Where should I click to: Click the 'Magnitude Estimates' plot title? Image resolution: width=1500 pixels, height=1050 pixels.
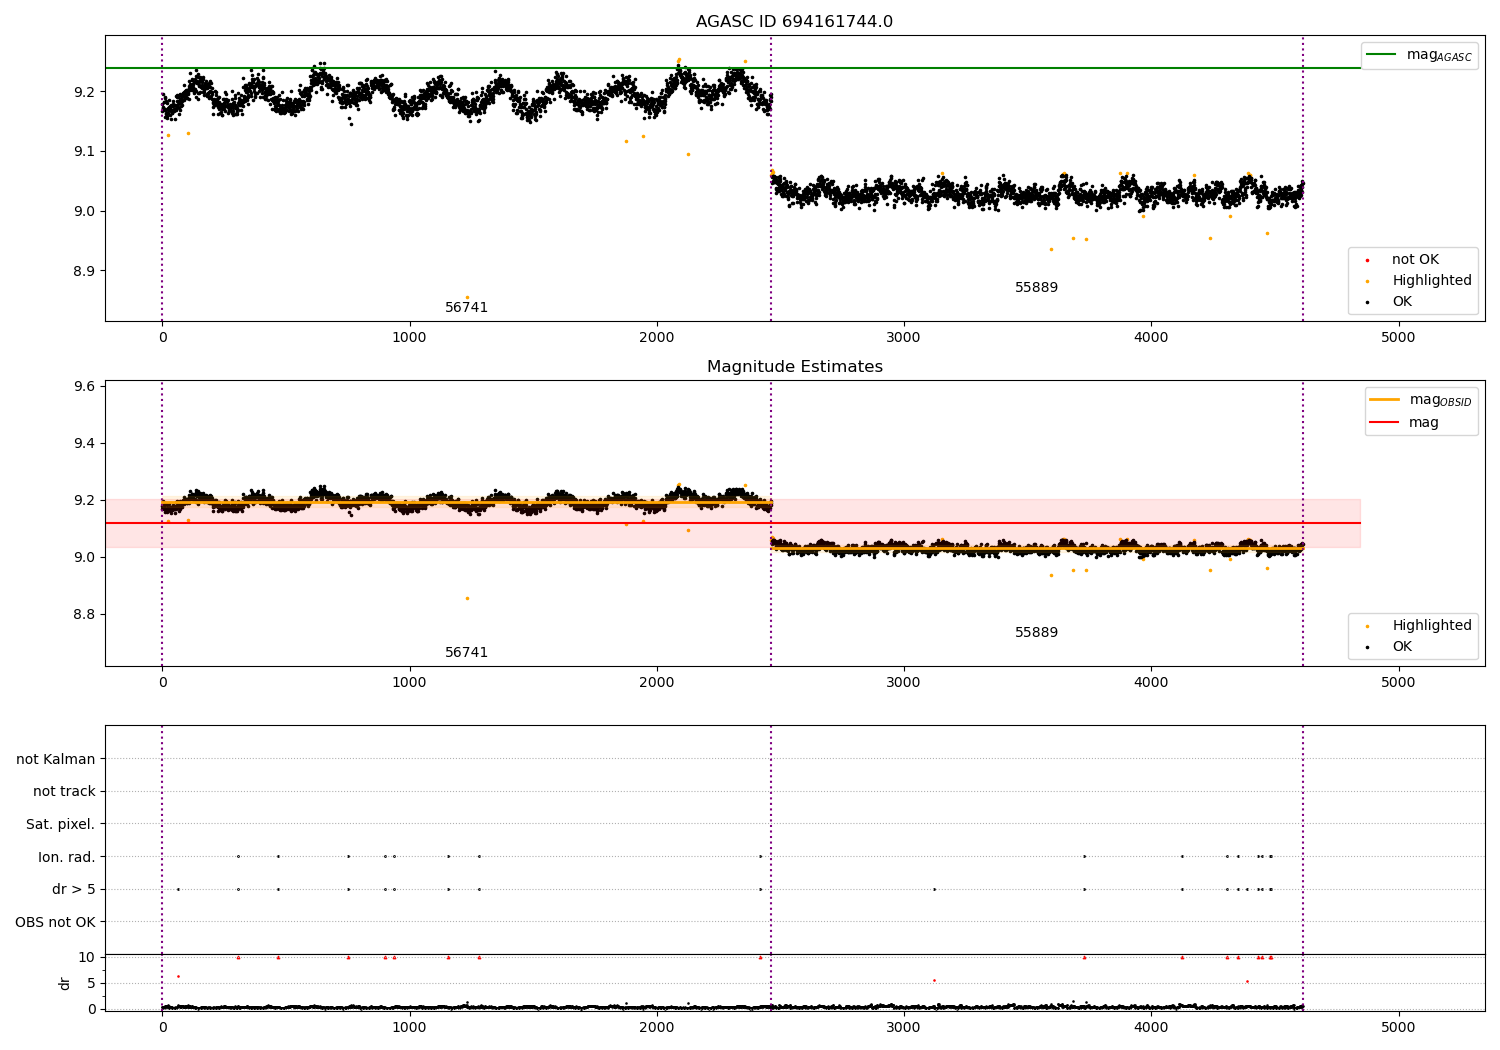click(x=794, y=367)
